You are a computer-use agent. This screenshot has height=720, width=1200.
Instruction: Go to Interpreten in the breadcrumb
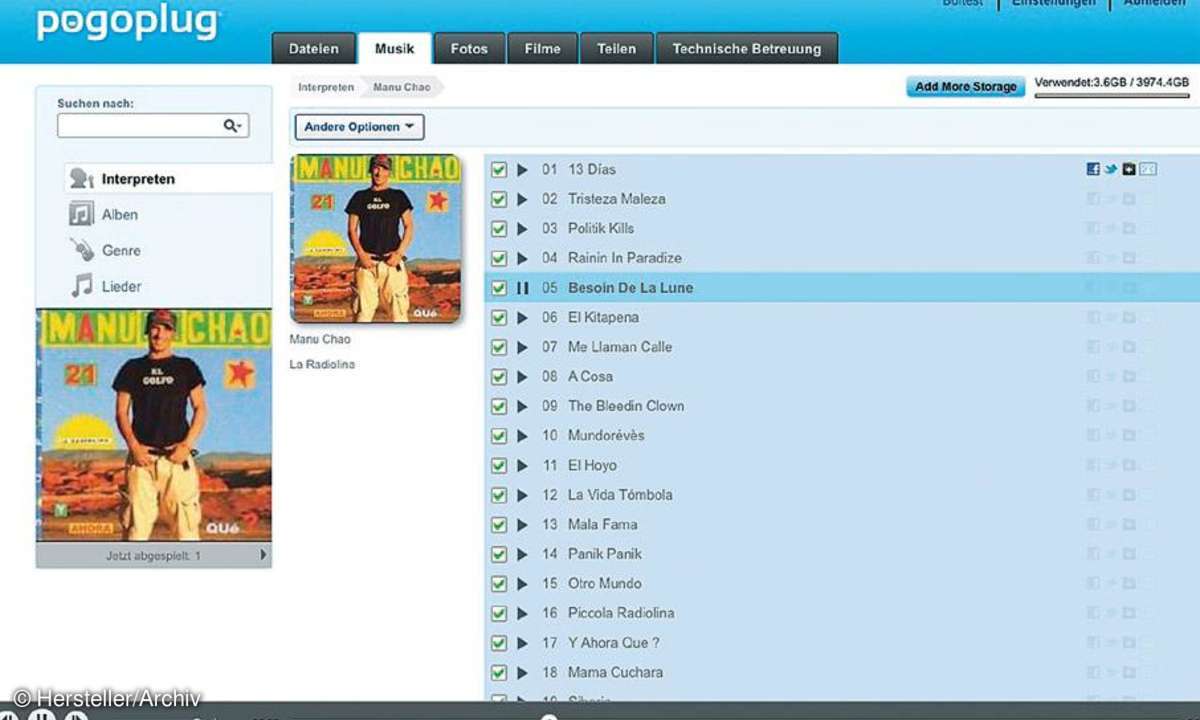[326, 87]
